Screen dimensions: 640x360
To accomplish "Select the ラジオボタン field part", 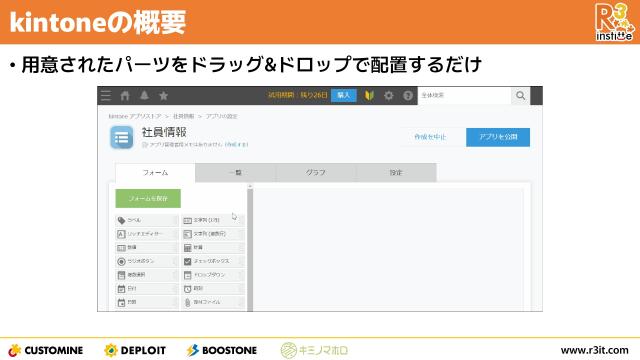I will coord(147,261).
